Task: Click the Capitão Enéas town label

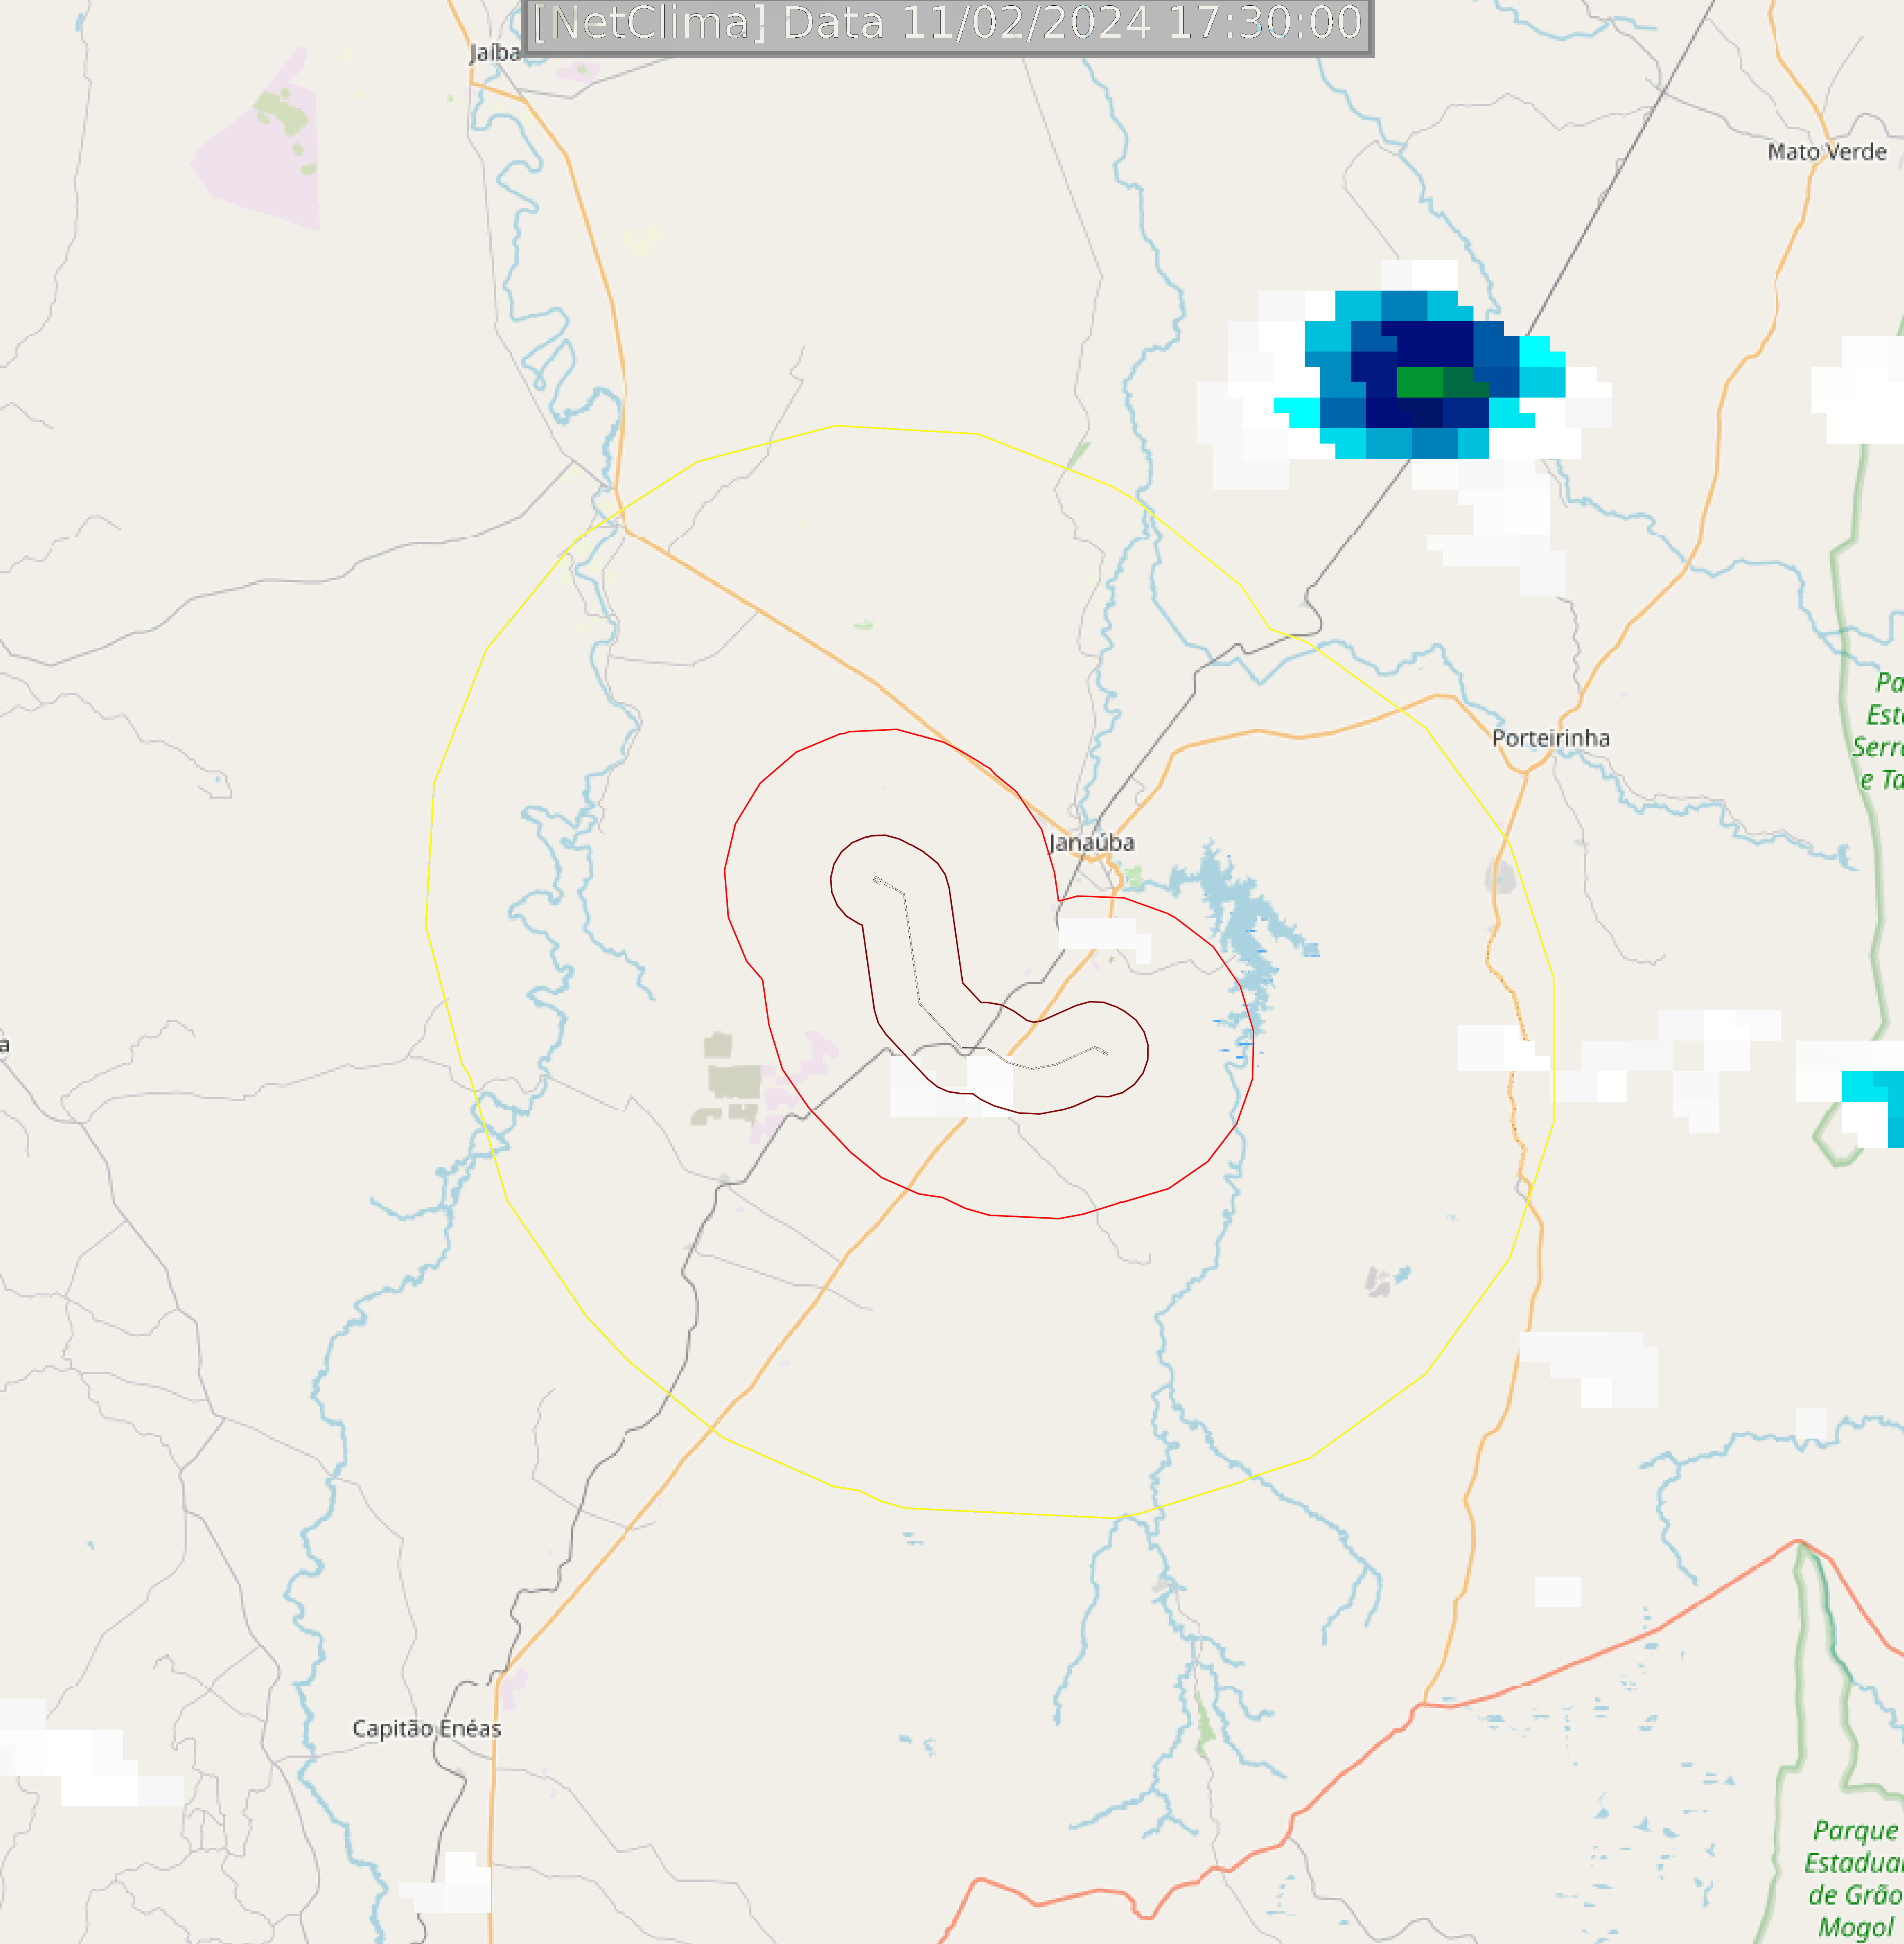Action: (x=427, y=1729)
